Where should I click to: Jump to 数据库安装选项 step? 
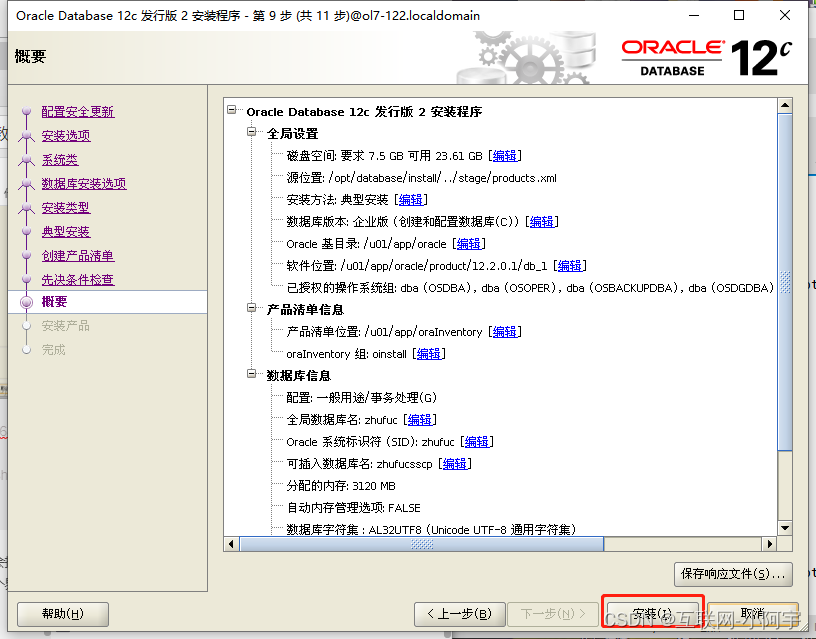pos(84,183)
